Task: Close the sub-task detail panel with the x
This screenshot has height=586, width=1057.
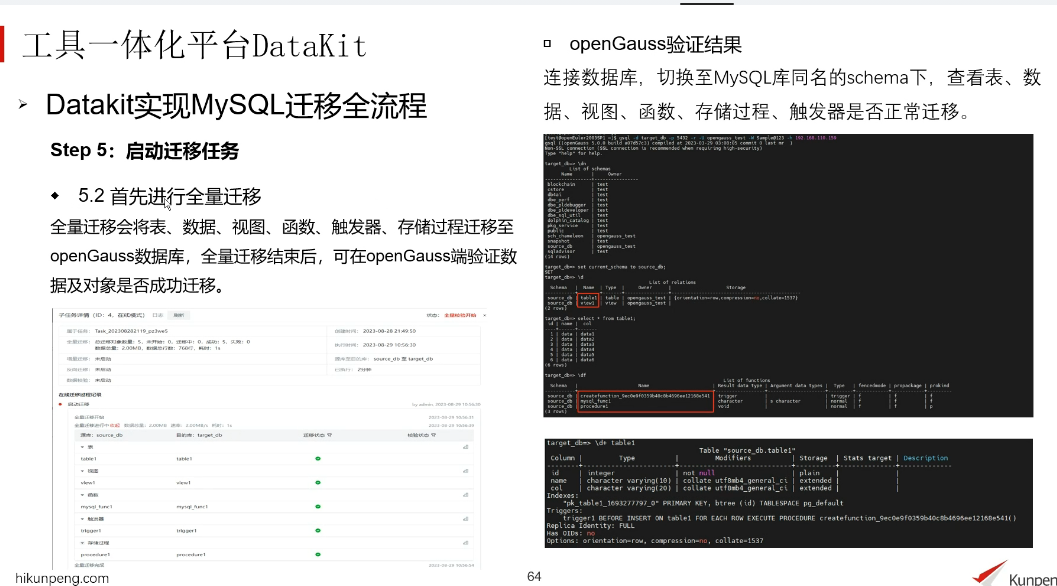Action: 485,315
